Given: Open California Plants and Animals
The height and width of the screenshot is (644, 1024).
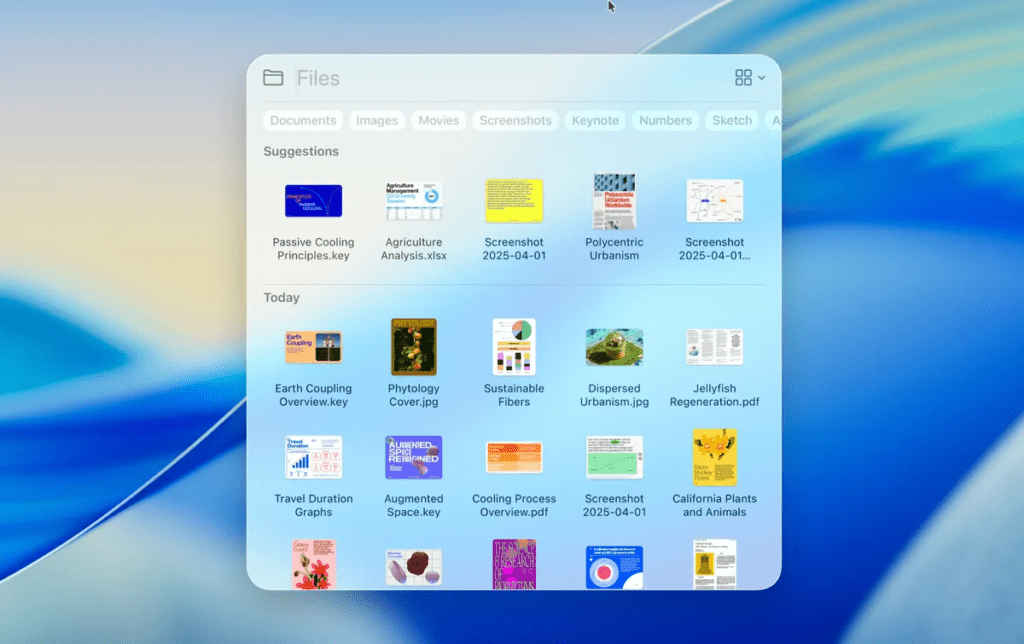Looking at the screenshot, I should pos(714,474).
